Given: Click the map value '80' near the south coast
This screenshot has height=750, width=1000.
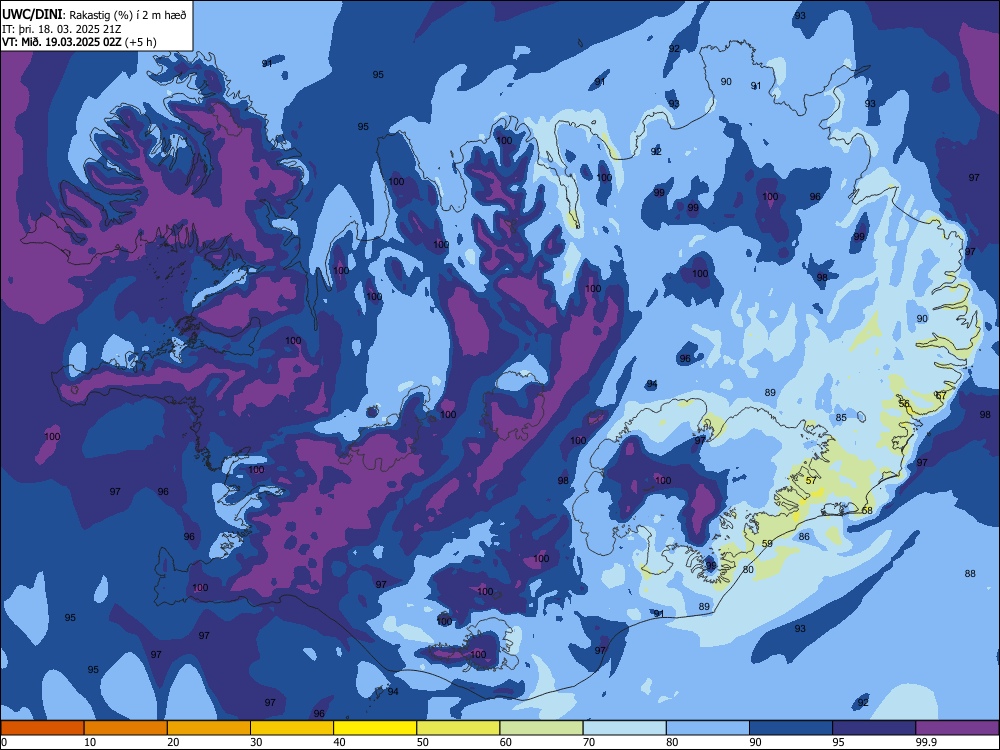Looking at the screenshot, I should click(x=748, y=570).
